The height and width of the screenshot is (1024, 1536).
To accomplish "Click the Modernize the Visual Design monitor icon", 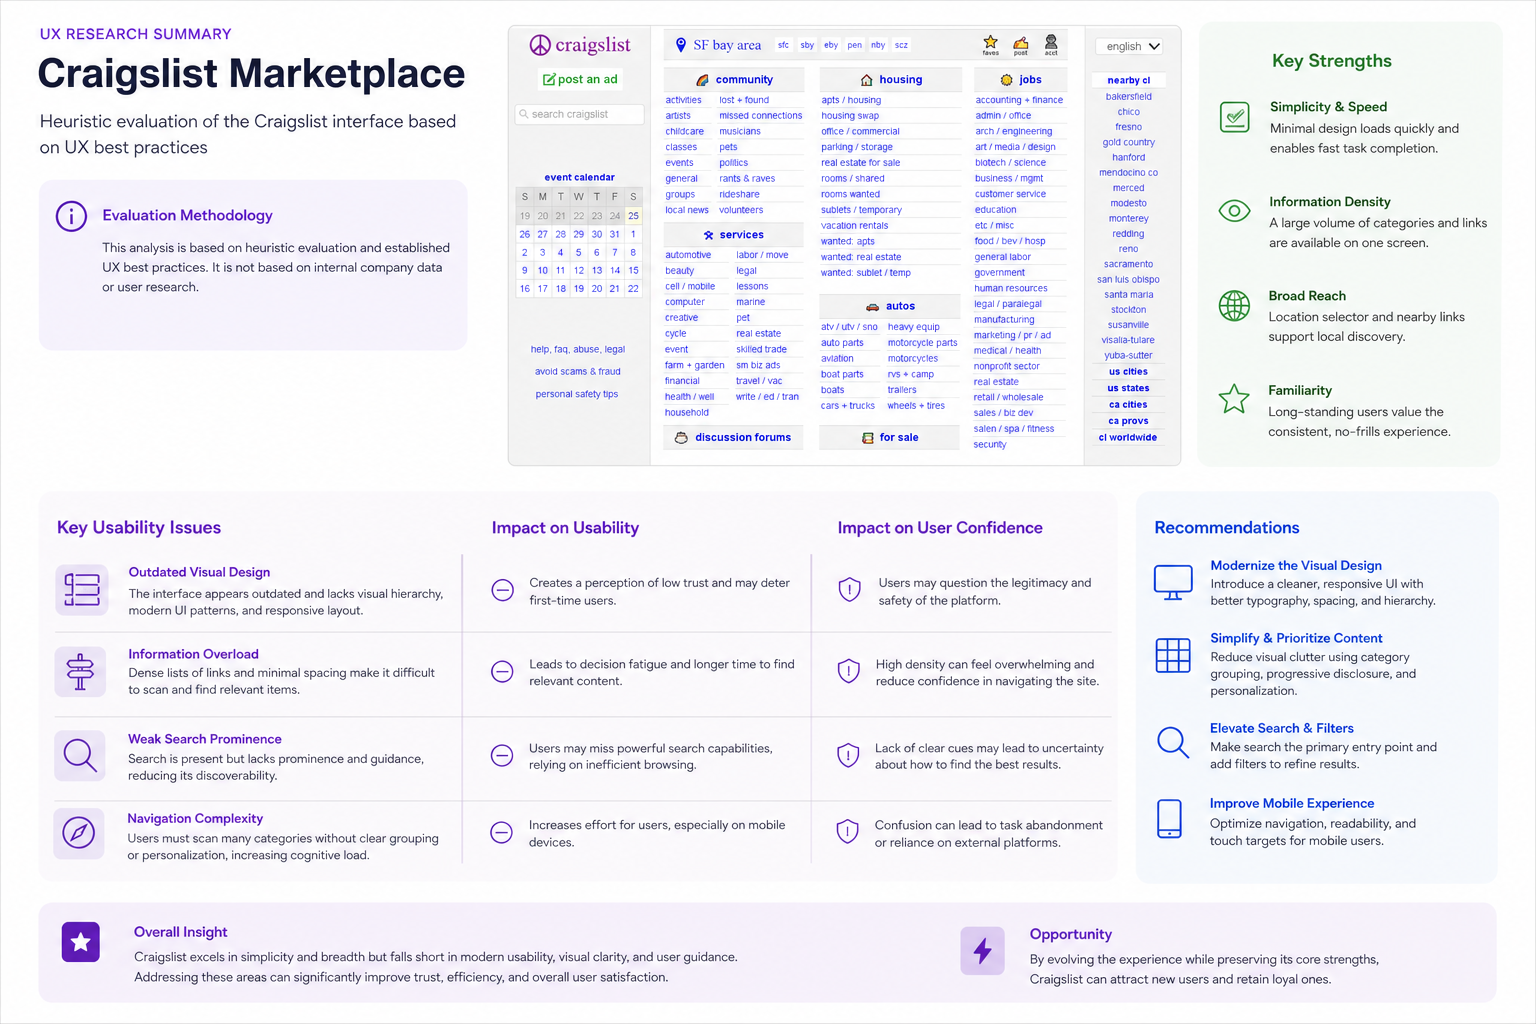I will pyautogui.click(x=1173, y=582).
